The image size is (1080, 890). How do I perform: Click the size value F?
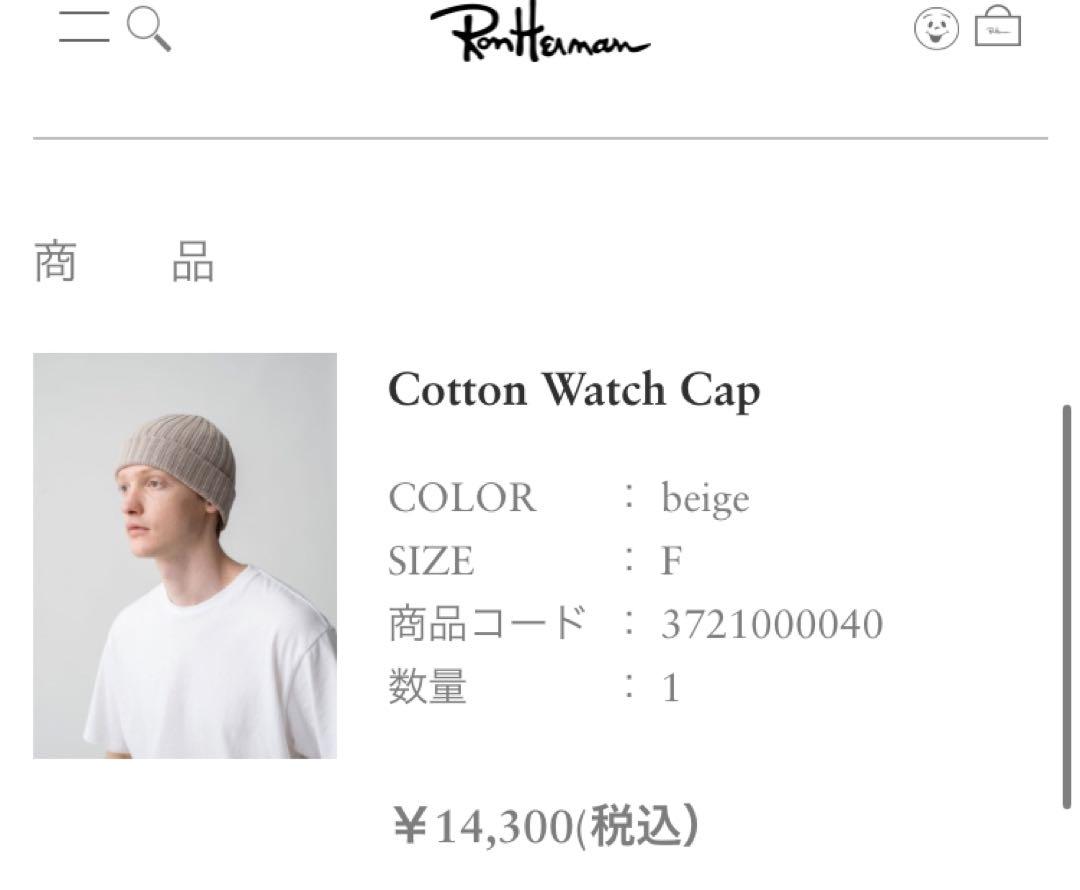[672, 561]
